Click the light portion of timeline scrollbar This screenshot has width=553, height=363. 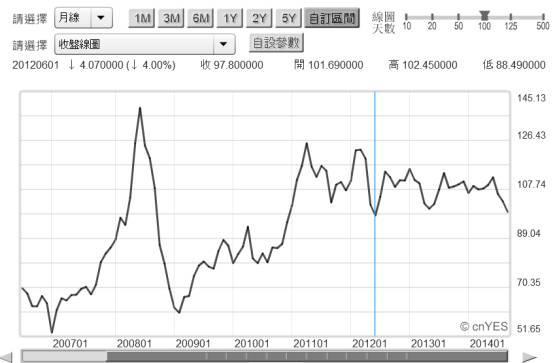[64, 357]
